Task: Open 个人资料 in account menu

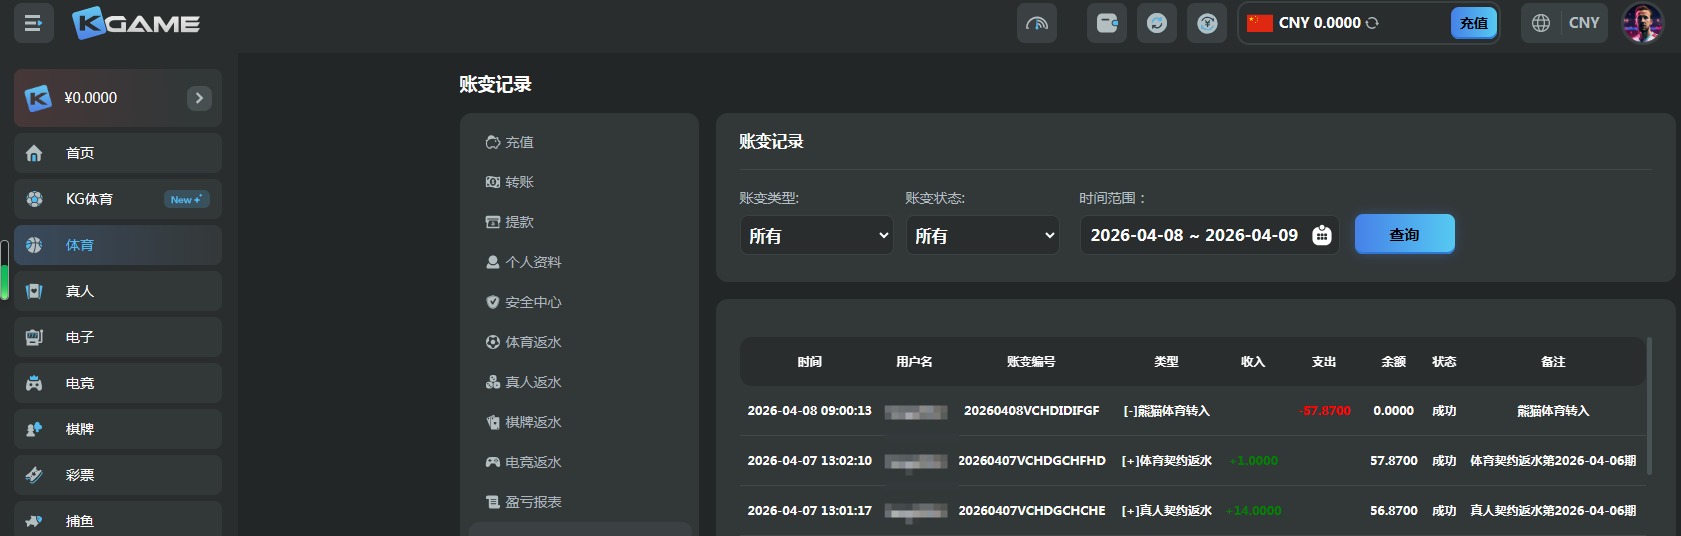Action: tap(523, 262)
